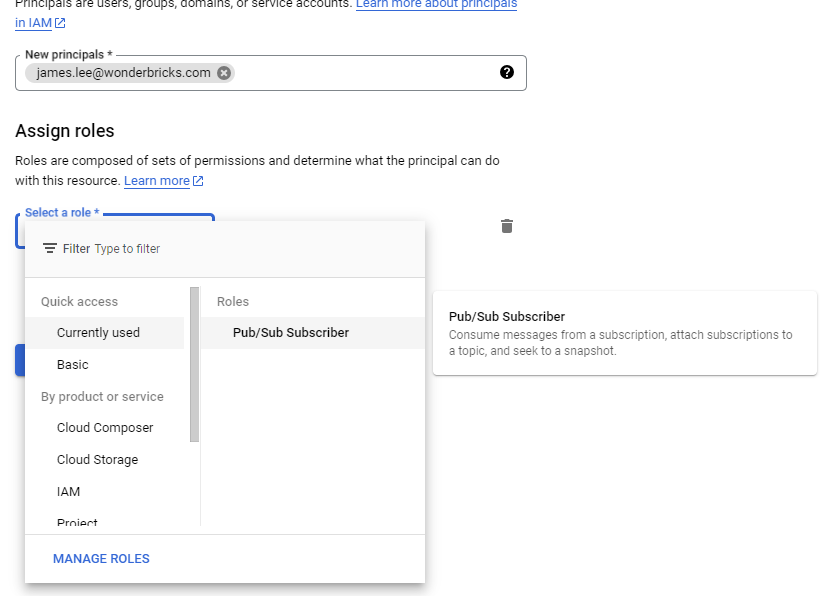
Task: Click the category list scrollbar
Action: coord(194,364)
